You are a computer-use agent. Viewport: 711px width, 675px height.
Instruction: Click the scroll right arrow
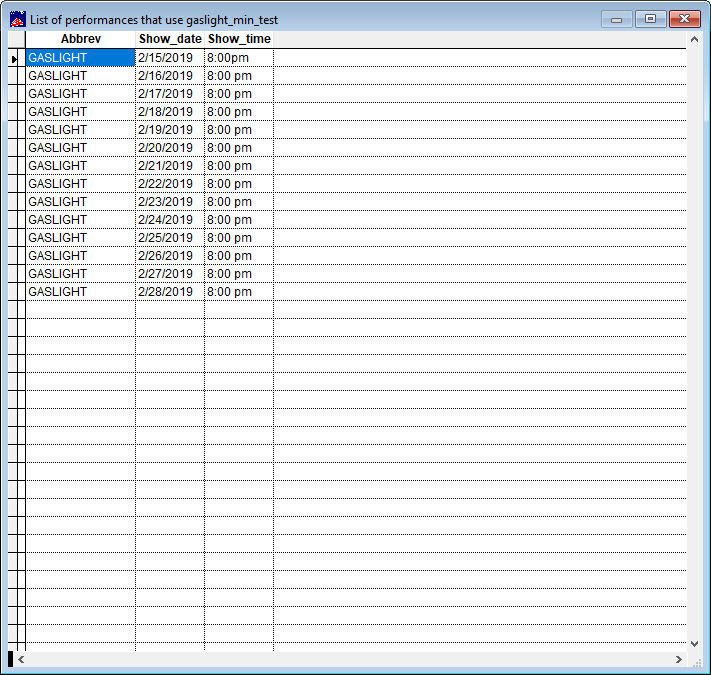679,659
